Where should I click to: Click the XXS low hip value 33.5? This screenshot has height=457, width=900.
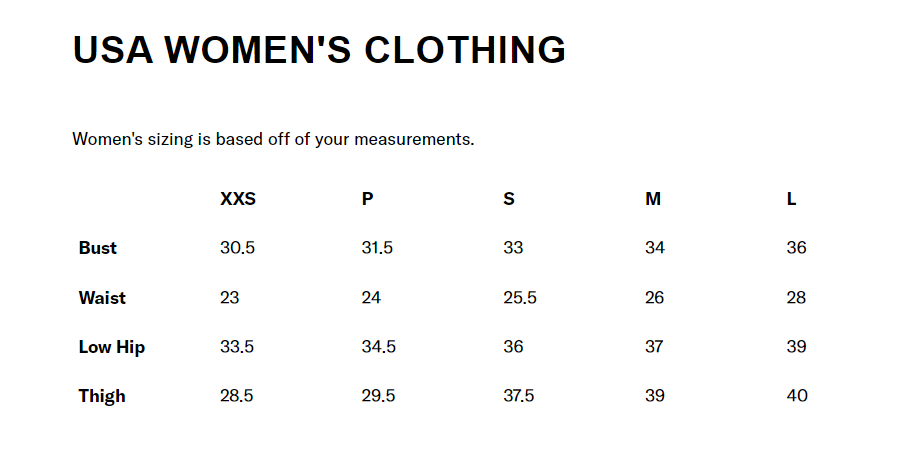(237, 347)
